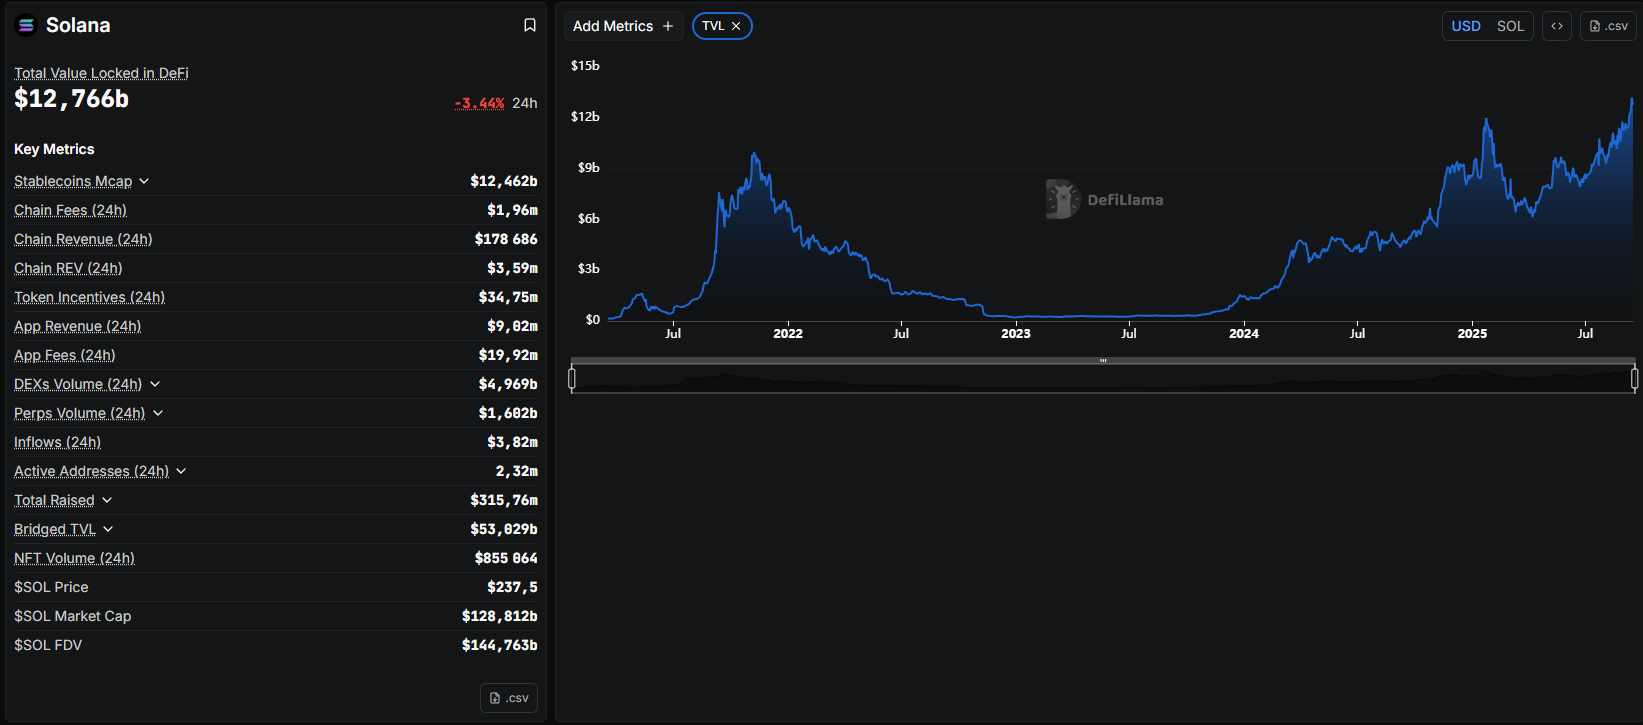Viewport: 1643px width, 725px height.
Task: Click the 2023 x-axis label
Action: tap(1016, 333)
